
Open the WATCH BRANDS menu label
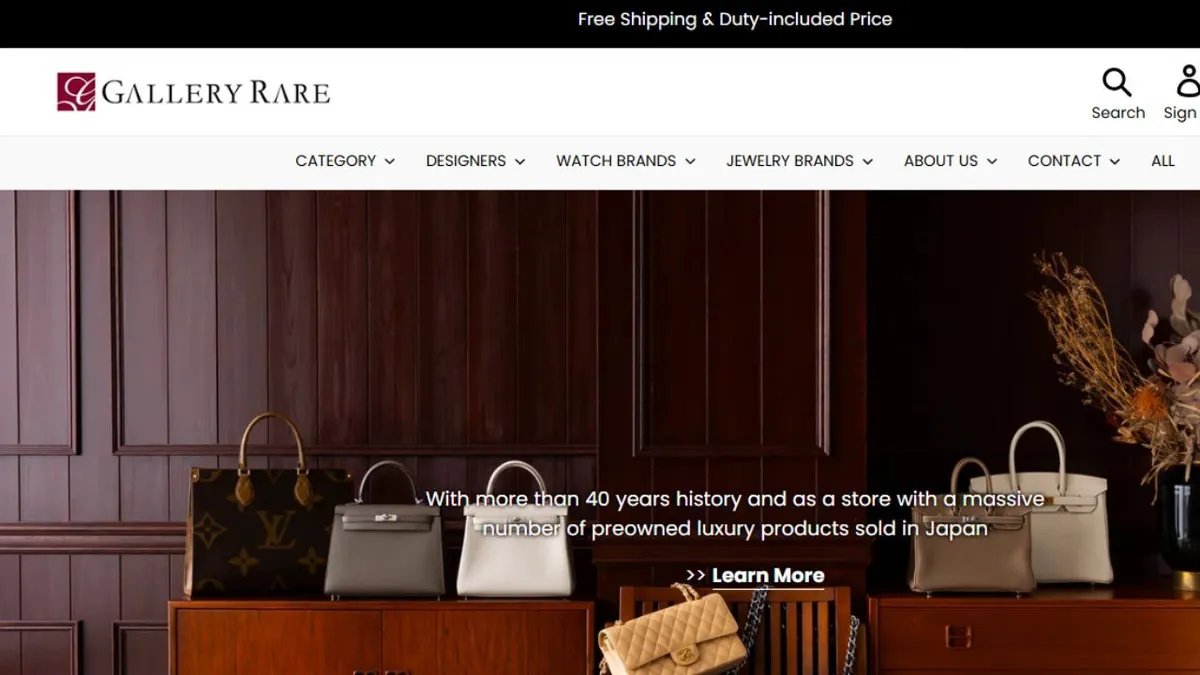tap(616, 161)
